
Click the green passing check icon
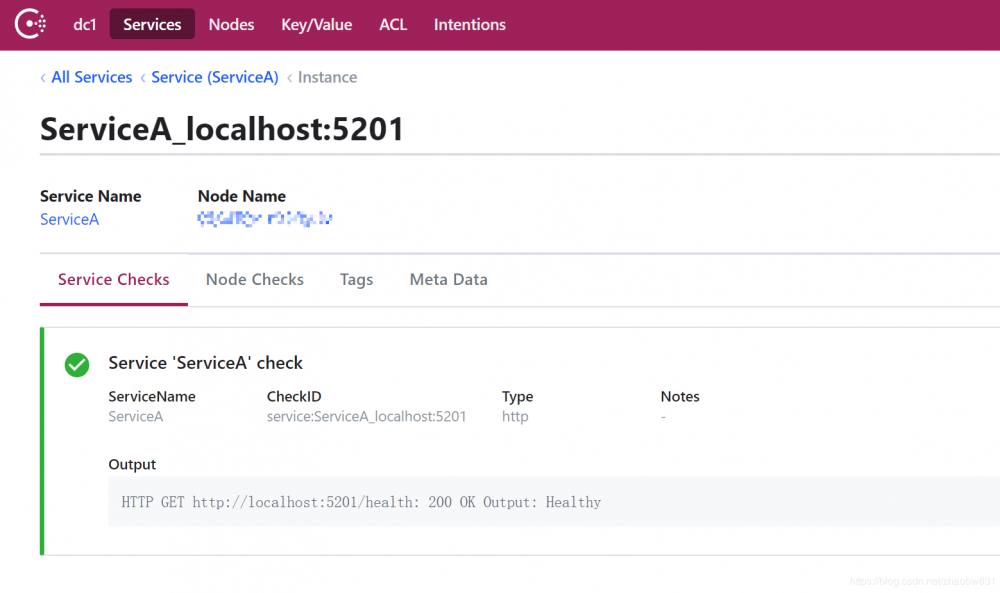click(77, 365)
